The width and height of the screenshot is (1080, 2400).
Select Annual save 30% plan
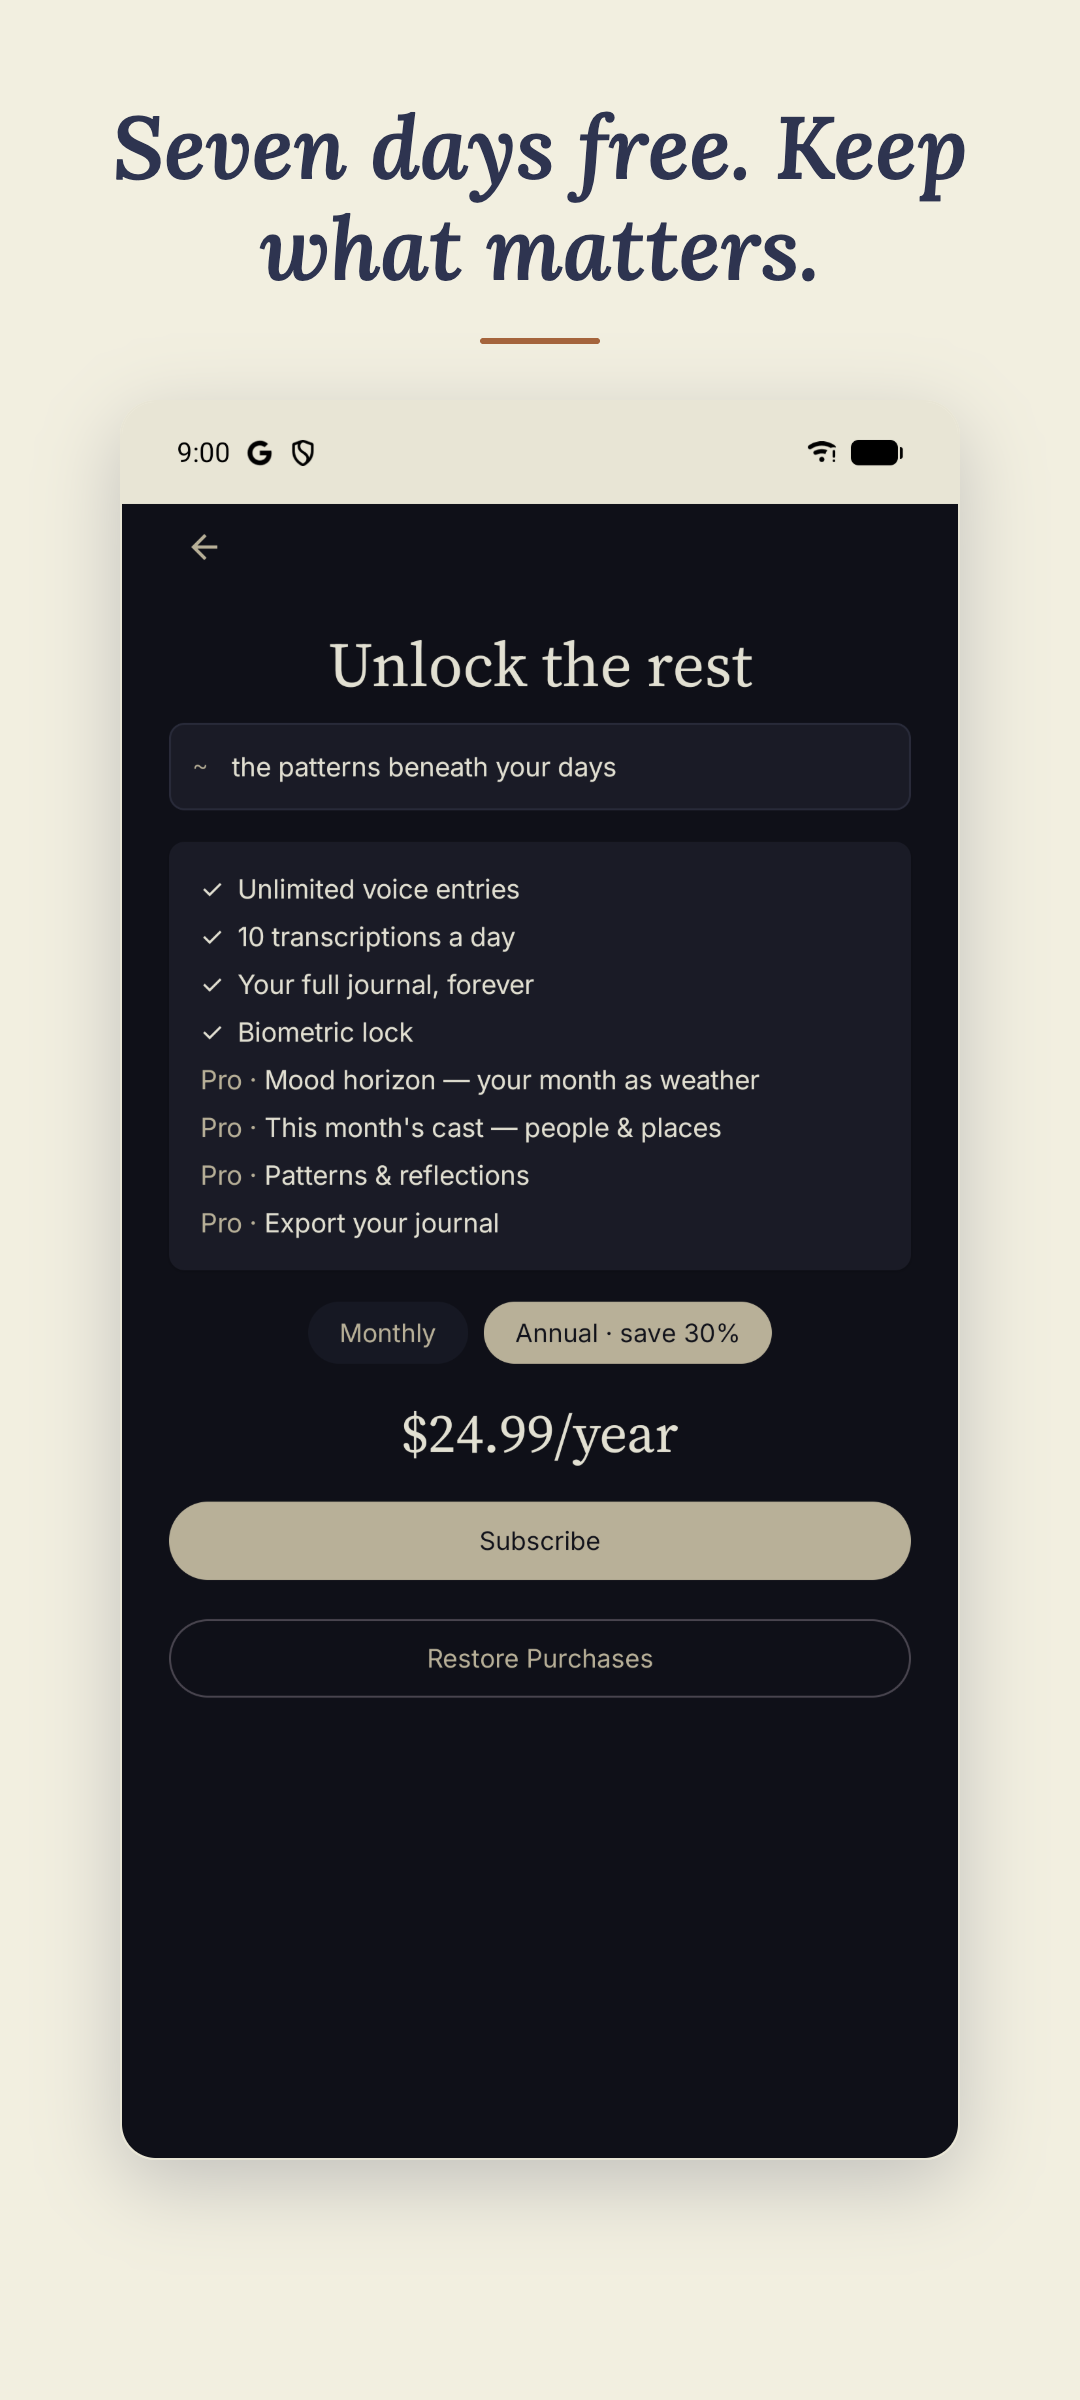tap(628, 1333)
